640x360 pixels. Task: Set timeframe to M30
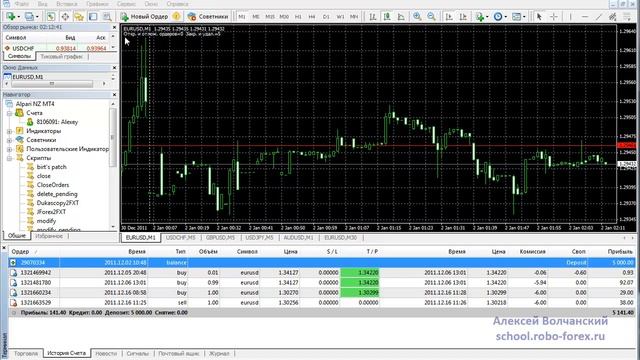[x=284, y=17]
